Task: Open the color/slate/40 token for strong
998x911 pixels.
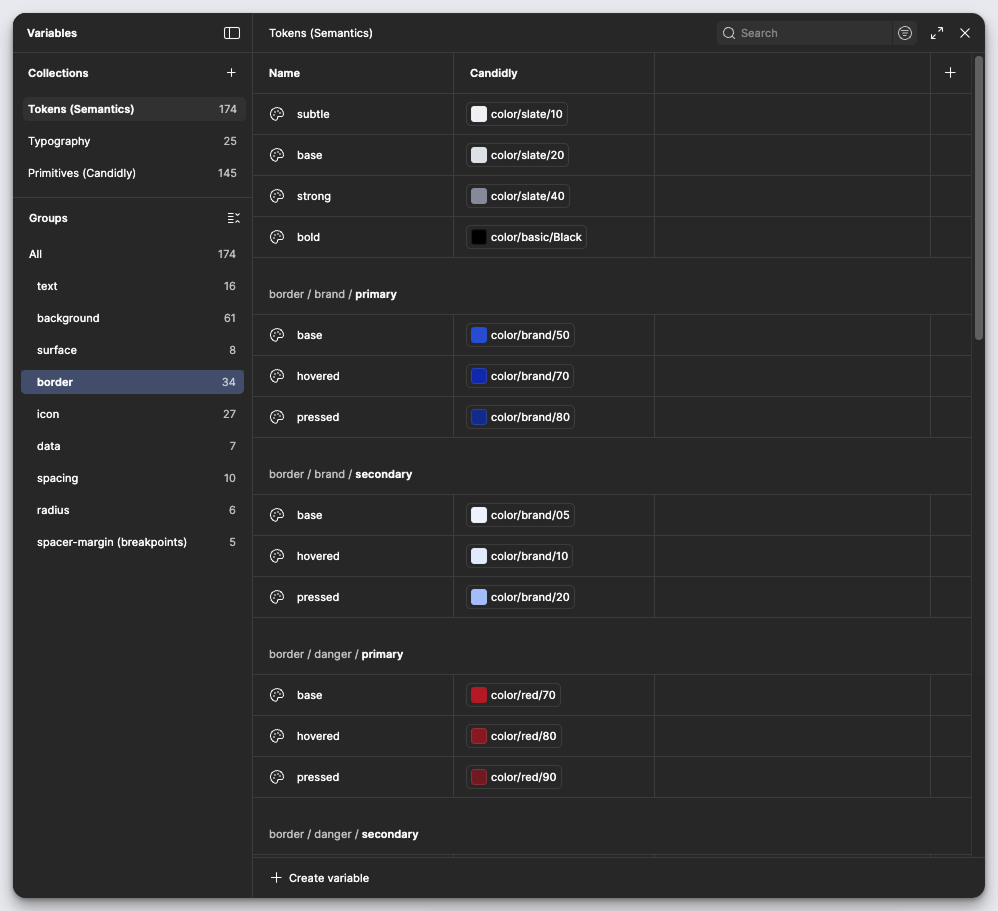Action: point(517,195)
